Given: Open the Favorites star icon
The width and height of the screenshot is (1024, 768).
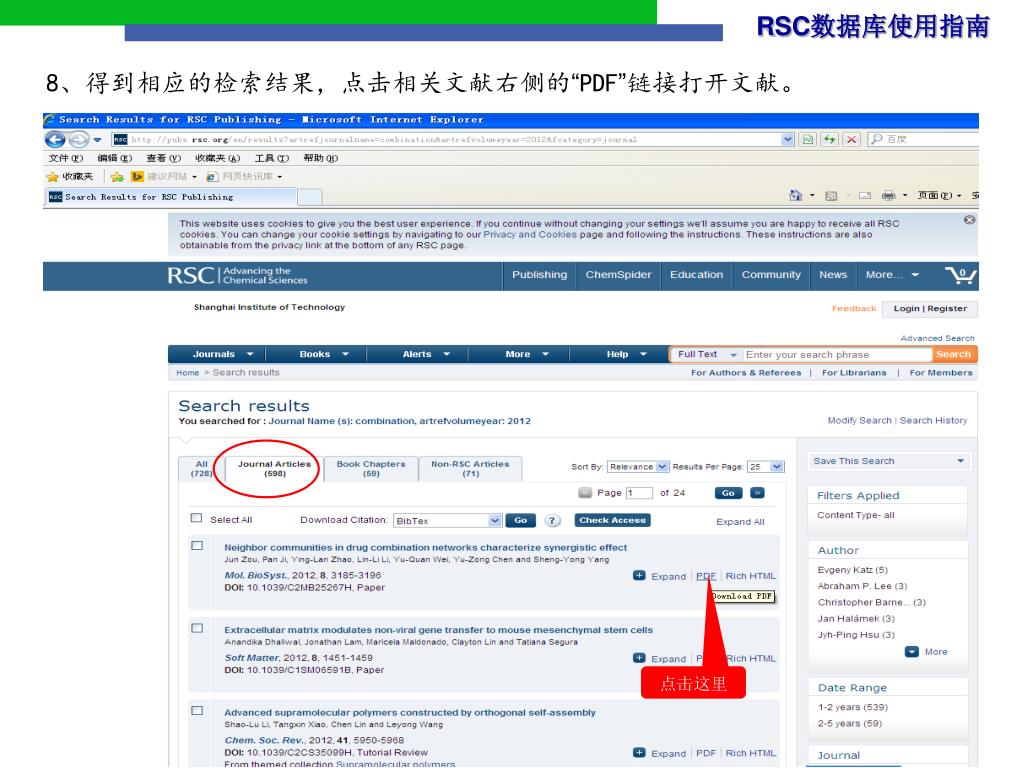Looking at the screenshot, I should pyautogui.click(x=53, y=176).
